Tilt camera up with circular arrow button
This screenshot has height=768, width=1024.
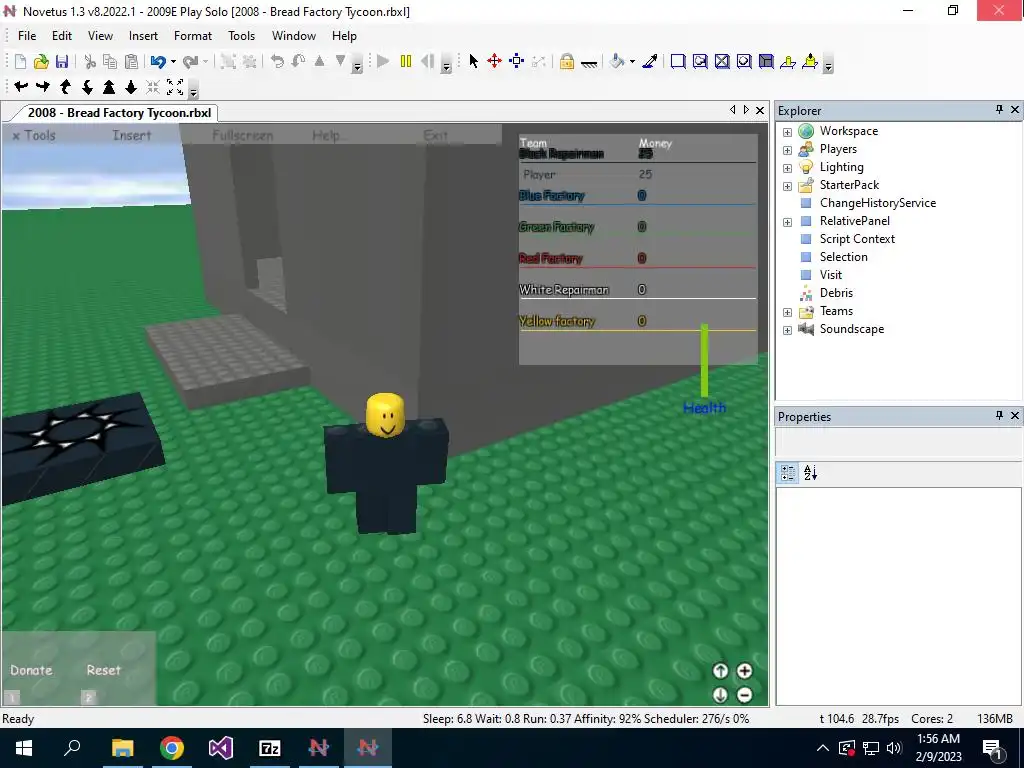pos(720,671)
